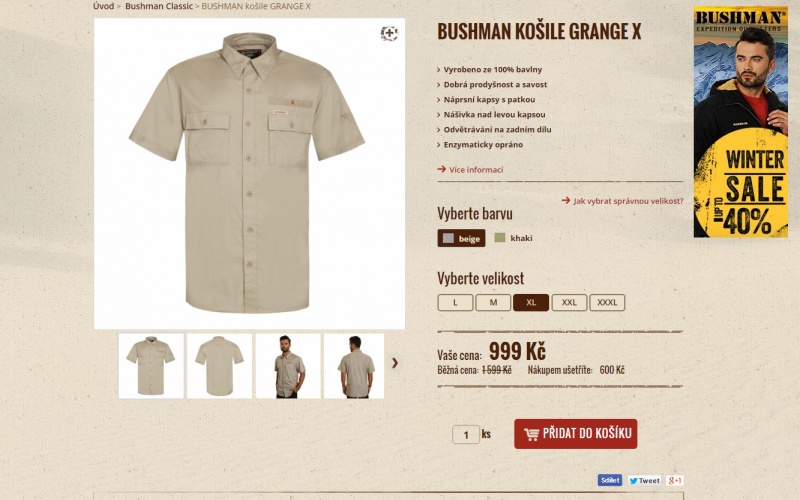The image size is (800, 500).
Task: Open the Winter Sale banner ad
Action: 740,121
